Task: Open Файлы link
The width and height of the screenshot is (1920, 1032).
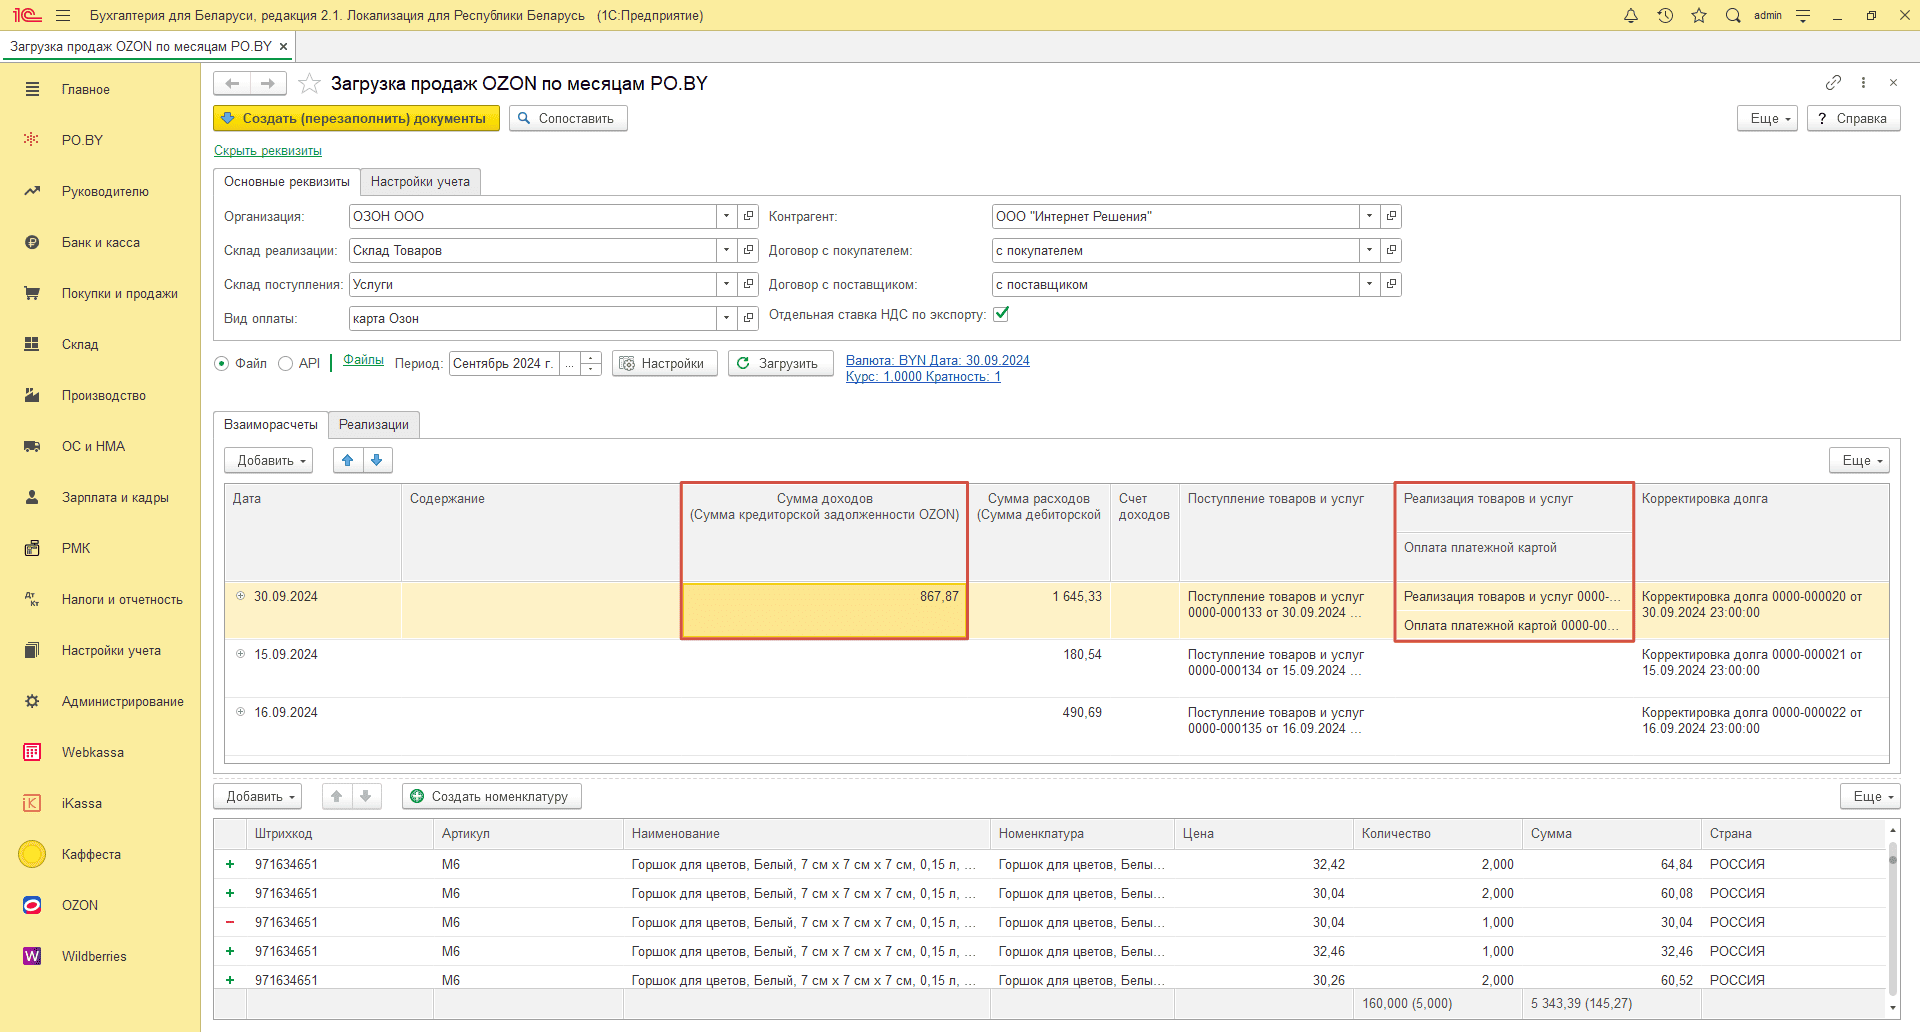Action: point(363,360)
